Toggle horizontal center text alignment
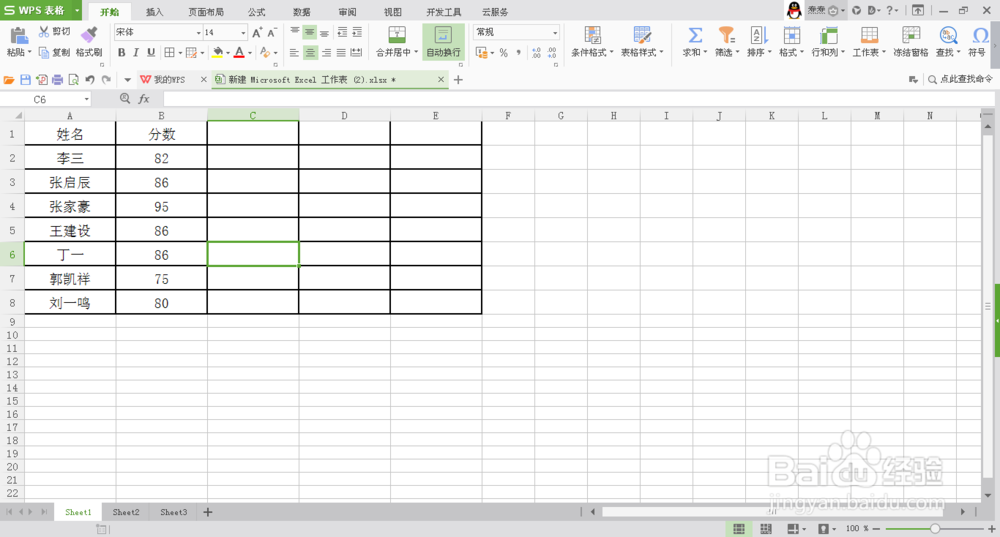 (309, 52)
